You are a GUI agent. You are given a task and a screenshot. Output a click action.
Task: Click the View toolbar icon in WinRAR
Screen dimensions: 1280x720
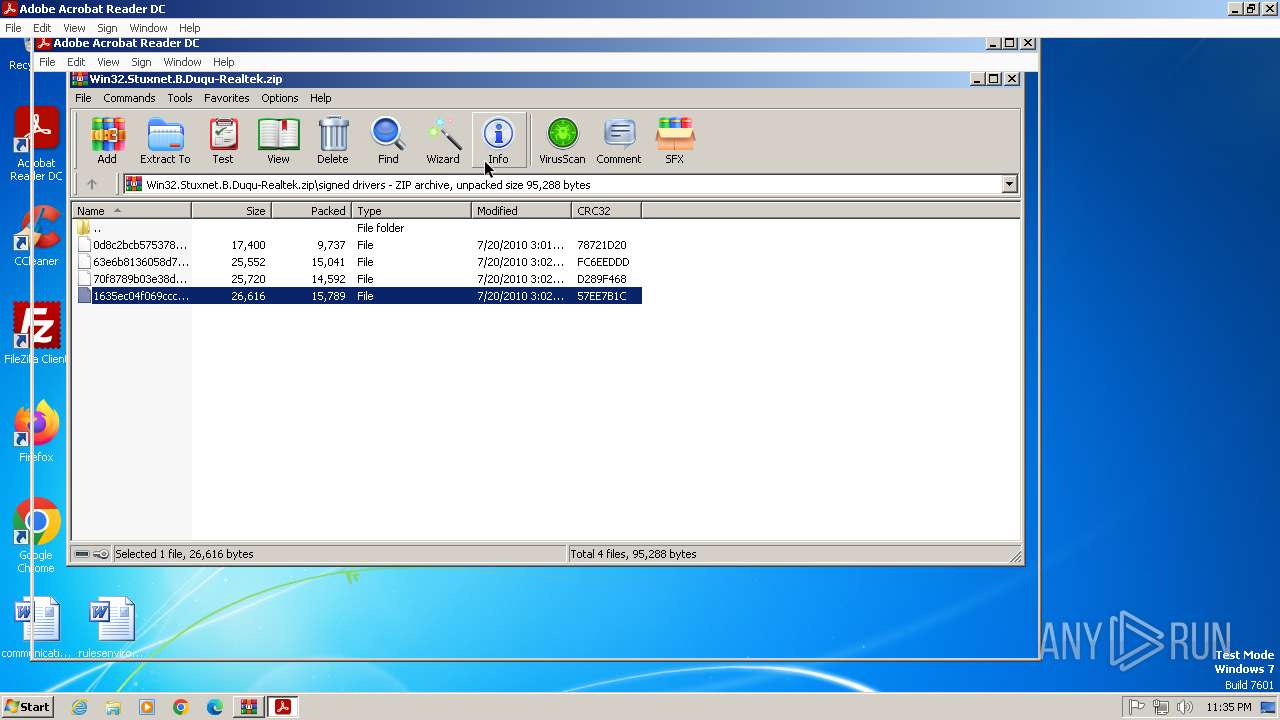pos(278,141)
